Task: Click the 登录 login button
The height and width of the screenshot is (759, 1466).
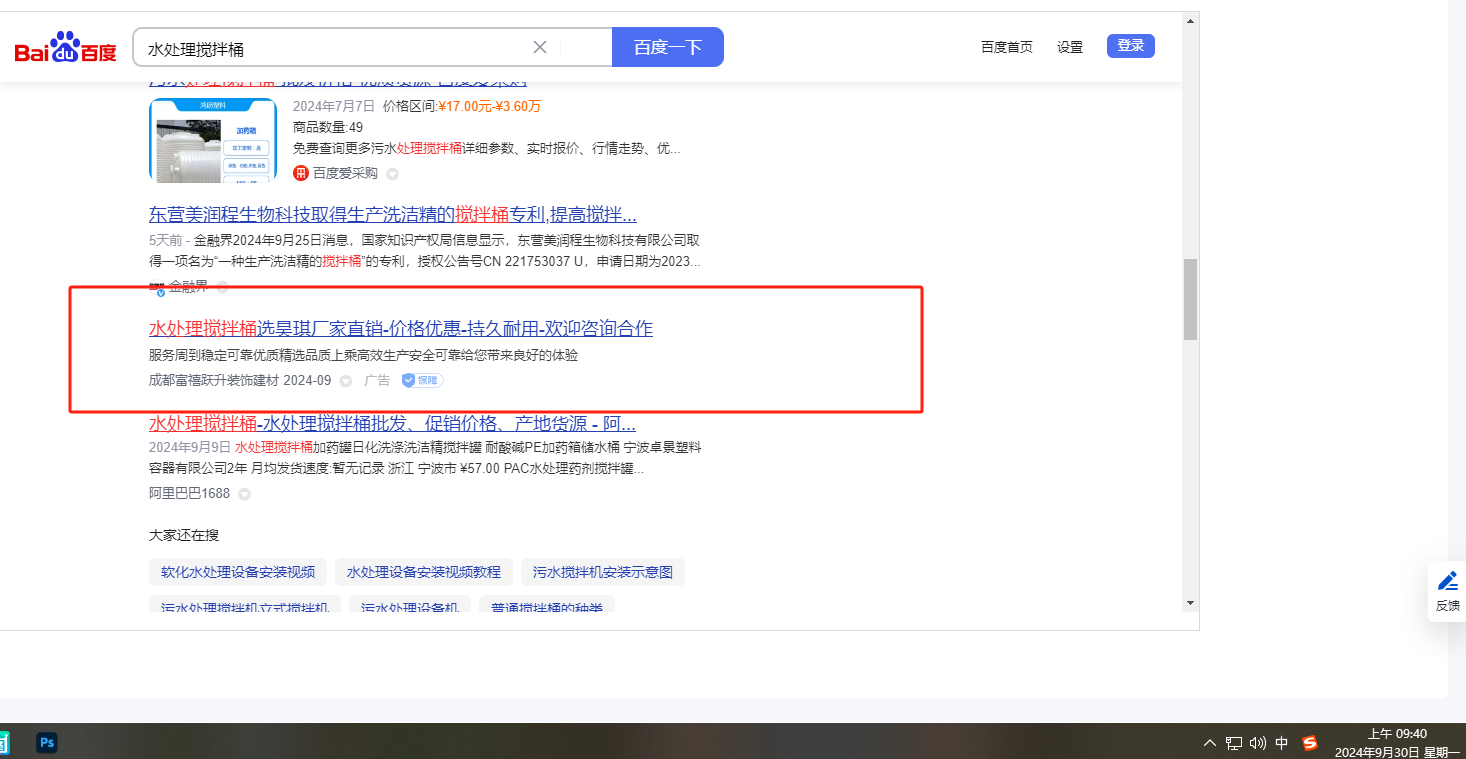Action: point(1131,46)
